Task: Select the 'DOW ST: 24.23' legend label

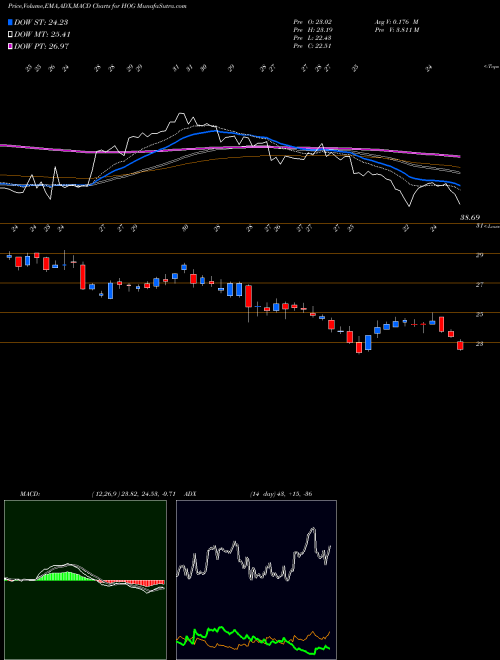Action: pyautogui.click(x=41, y=22)
